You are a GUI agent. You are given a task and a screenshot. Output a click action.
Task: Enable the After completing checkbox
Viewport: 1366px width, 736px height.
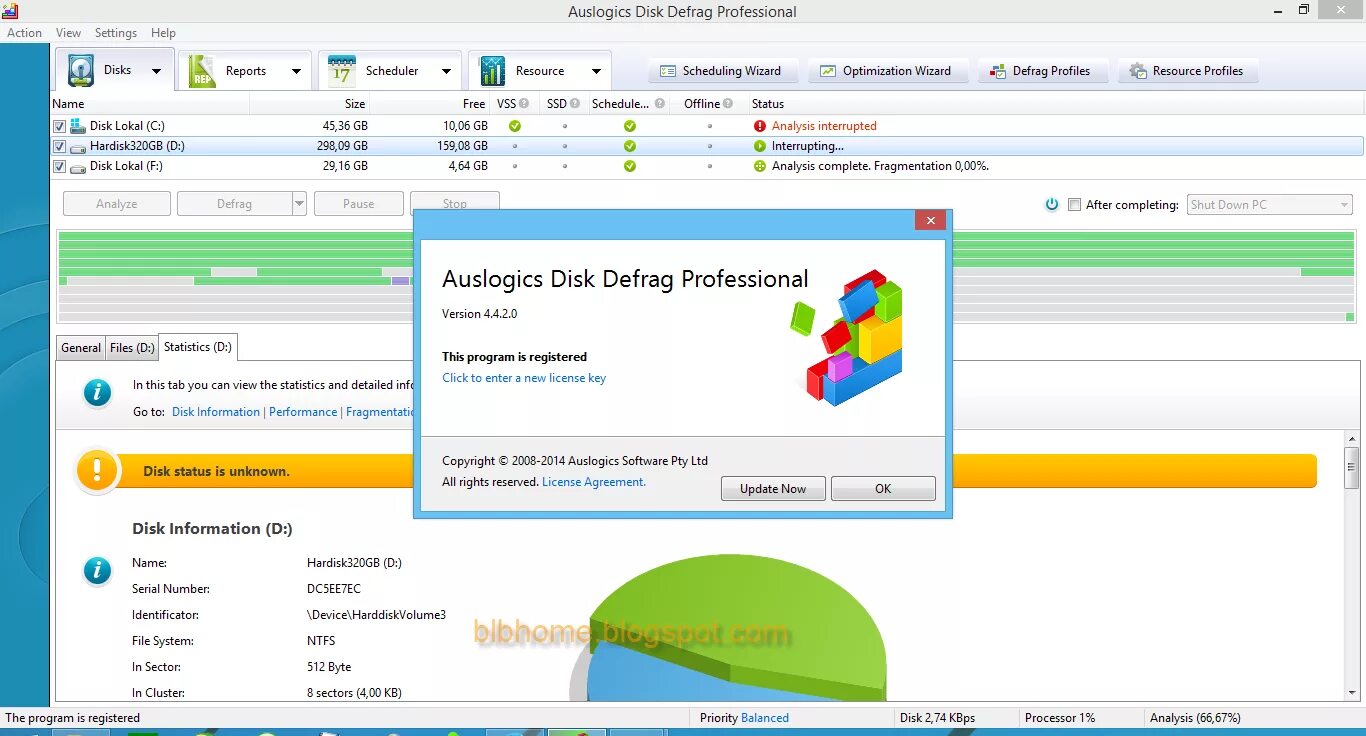(1074, 204)
